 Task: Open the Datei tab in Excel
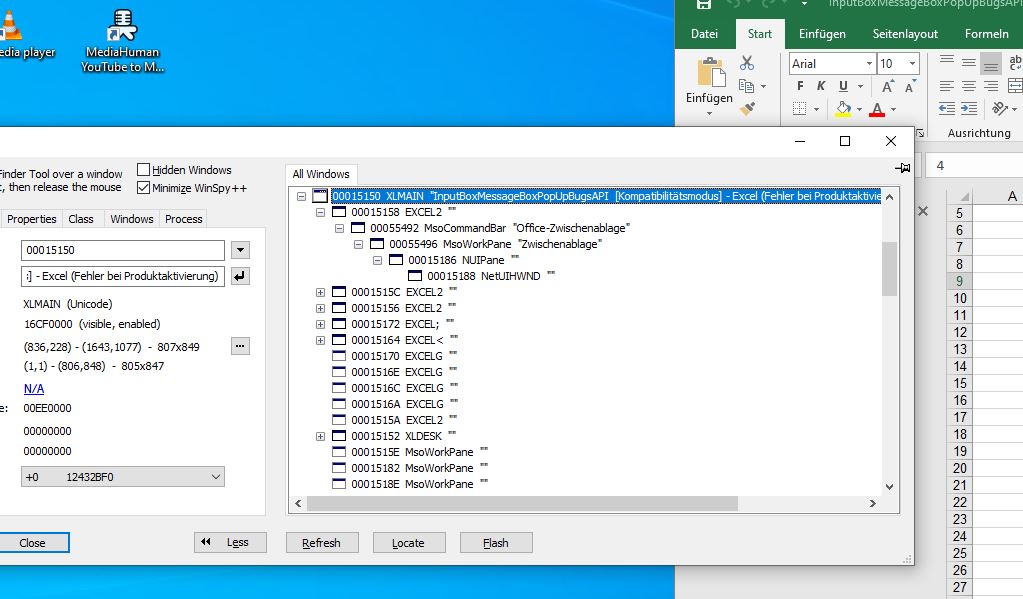coord(704,34)
